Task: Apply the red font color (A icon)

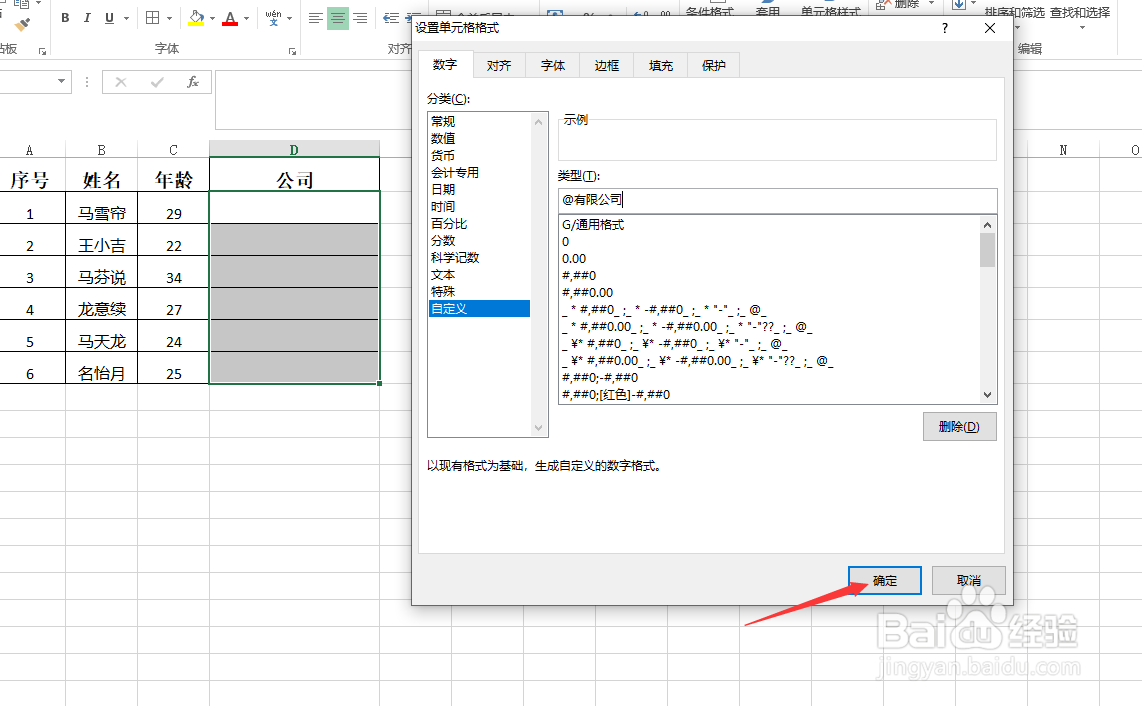Action: tap(228, 17)
